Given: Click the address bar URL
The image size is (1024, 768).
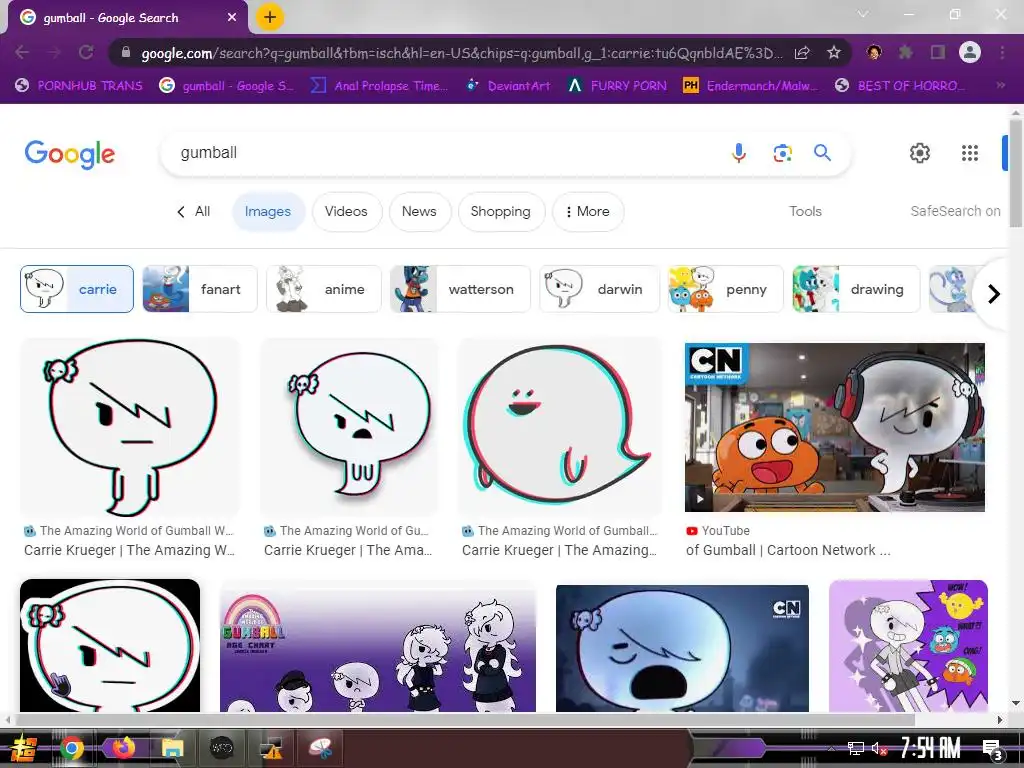Looking at the screenshot, I should [x=461, y=53].
